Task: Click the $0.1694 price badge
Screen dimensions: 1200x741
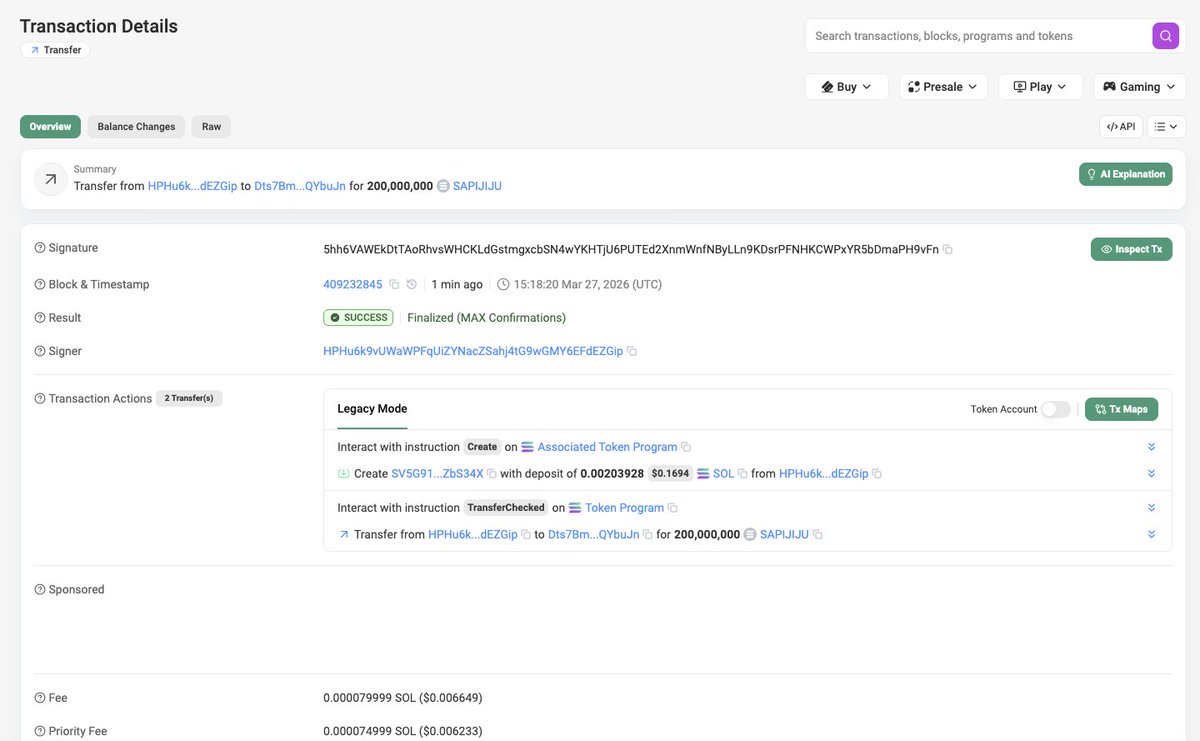Action: tap(670, 474)
